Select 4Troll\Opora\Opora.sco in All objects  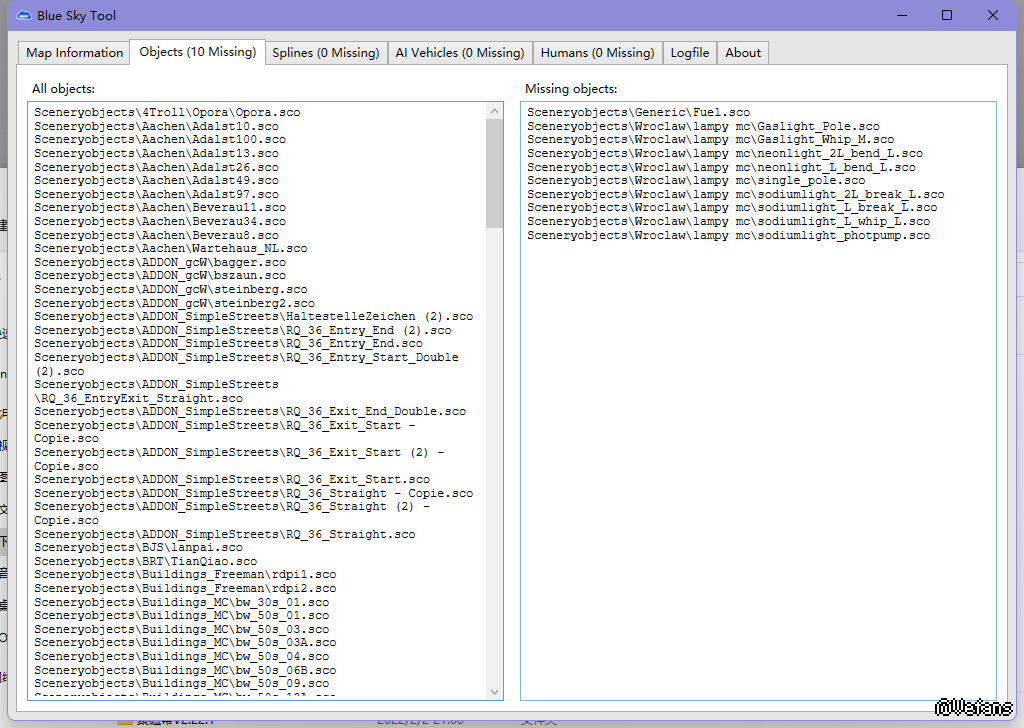[x=167, y=113]
